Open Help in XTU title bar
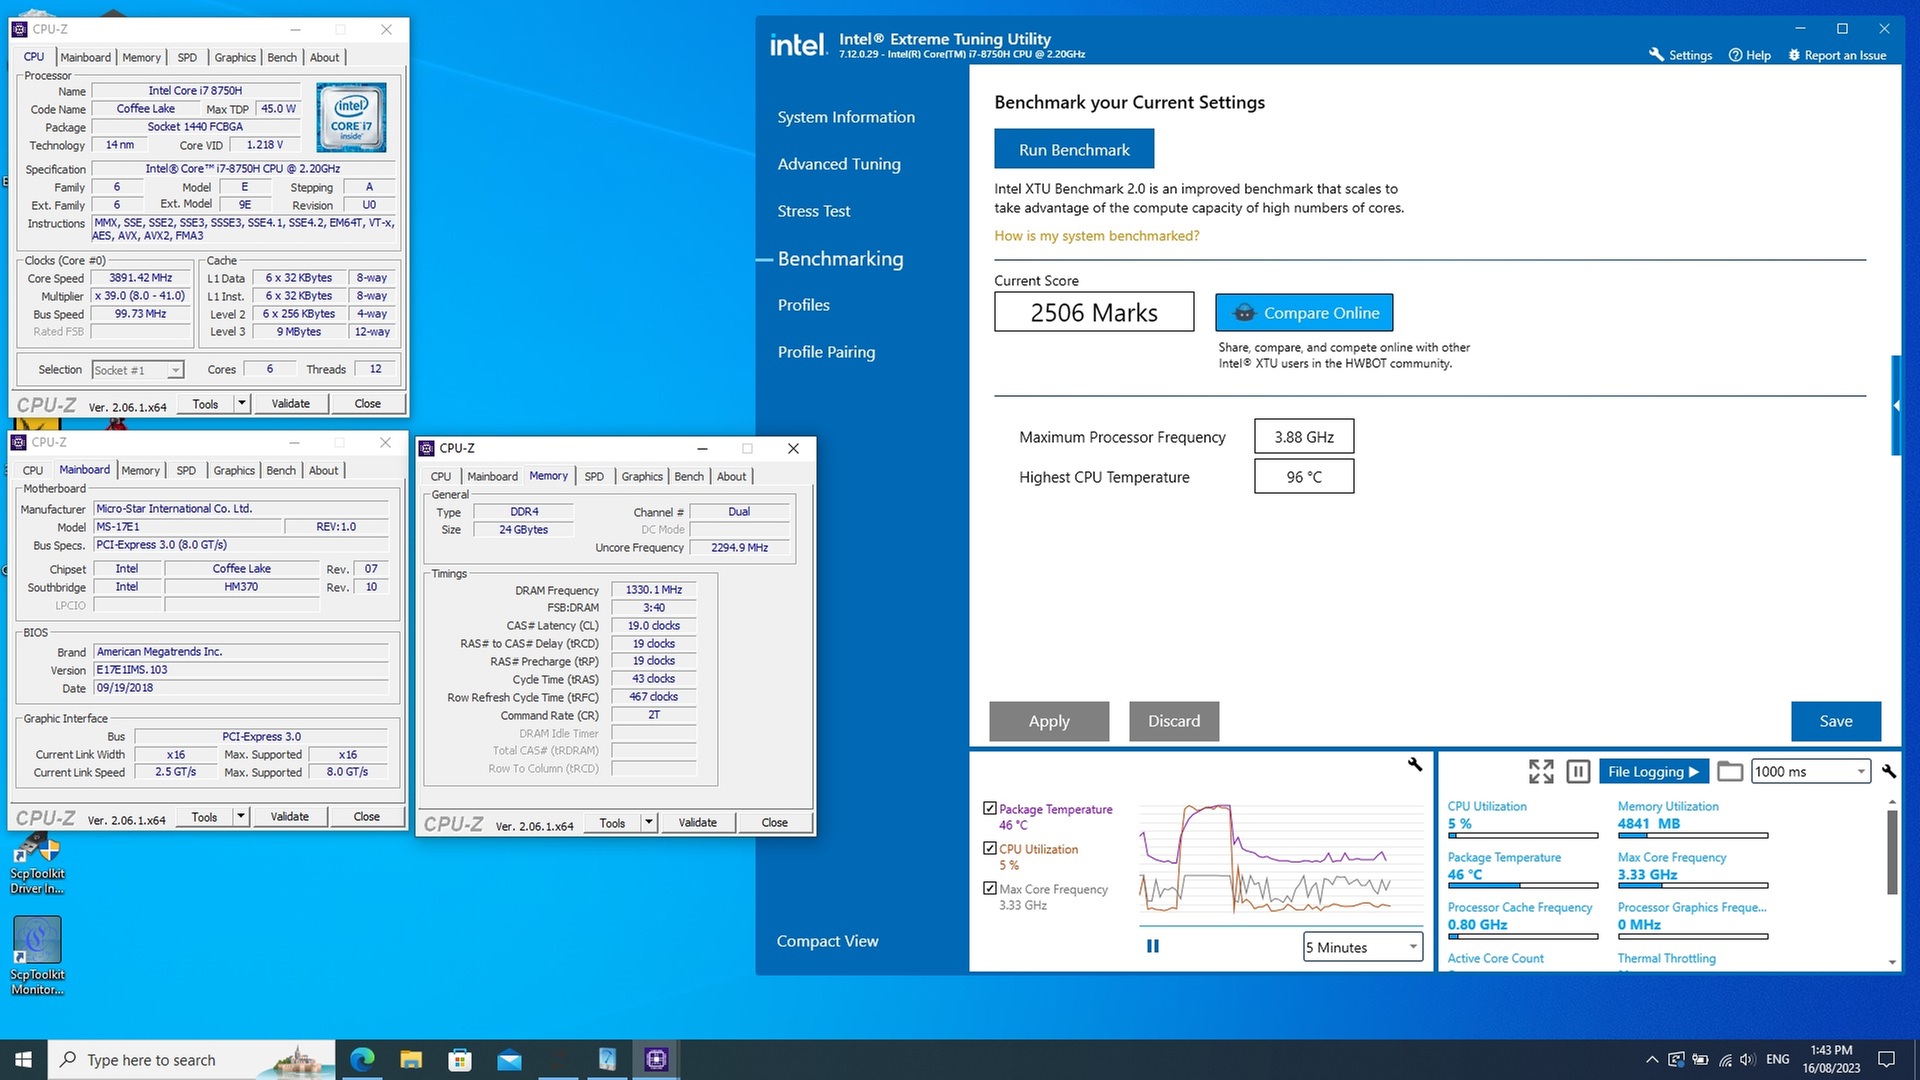 (1749, 55)
